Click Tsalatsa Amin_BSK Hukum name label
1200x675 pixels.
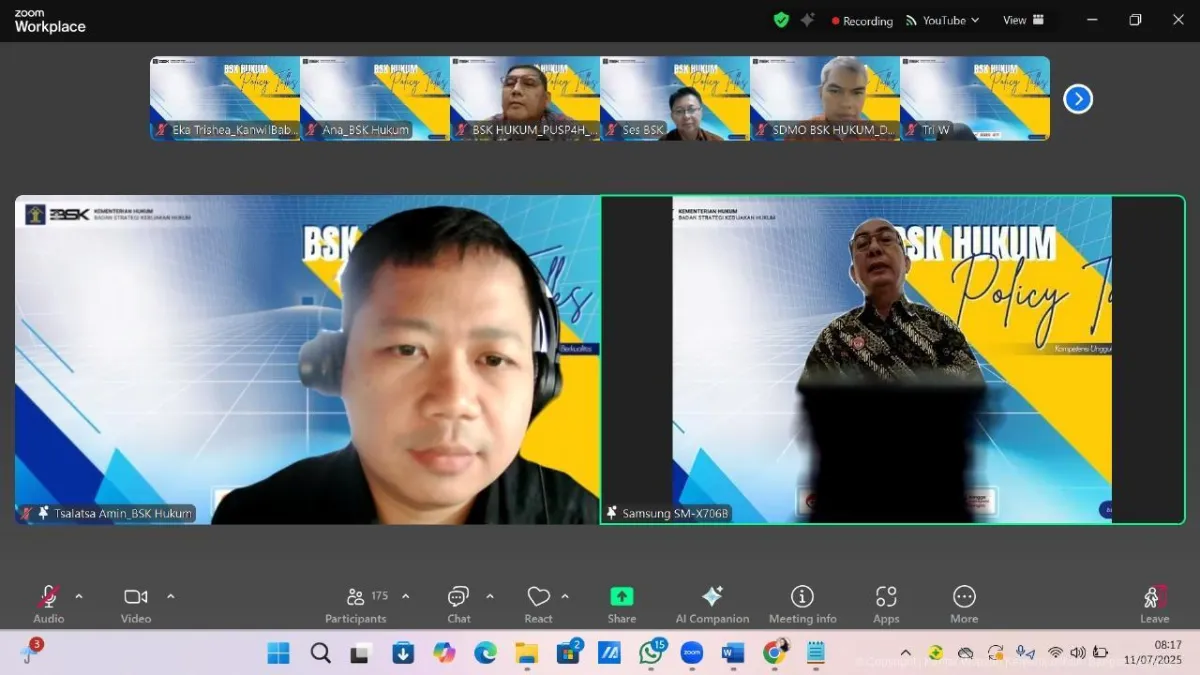pyautogui.click(x=123, y=513)
